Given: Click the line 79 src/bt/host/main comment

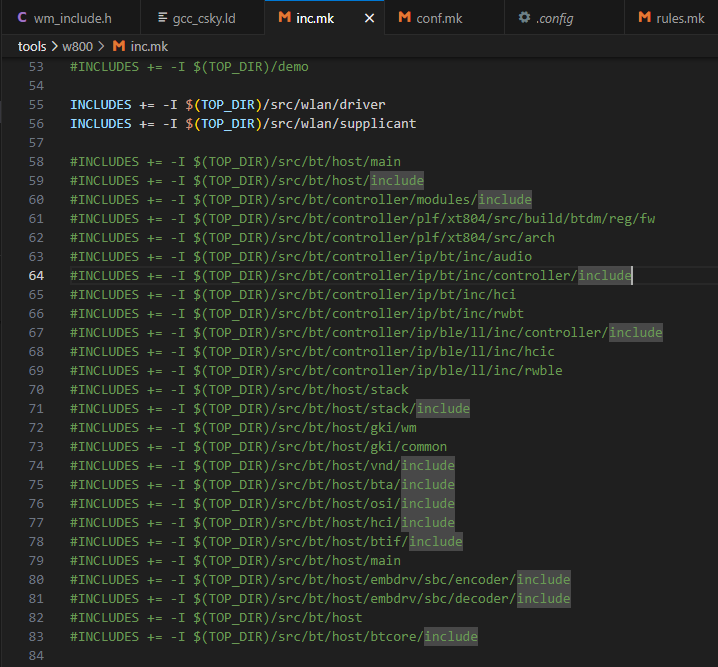Looking at the screenshot, I should [235, 561].
